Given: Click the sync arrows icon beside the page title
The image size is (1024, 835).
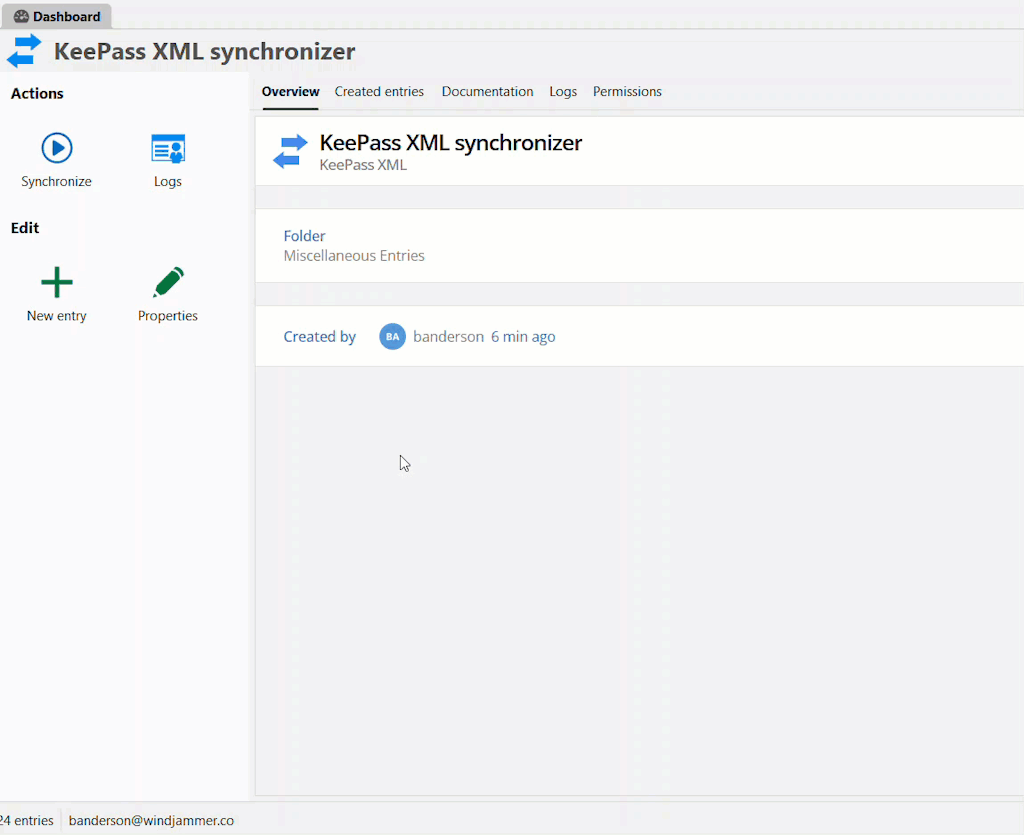Looking at the screenshot, I should 24,51.
